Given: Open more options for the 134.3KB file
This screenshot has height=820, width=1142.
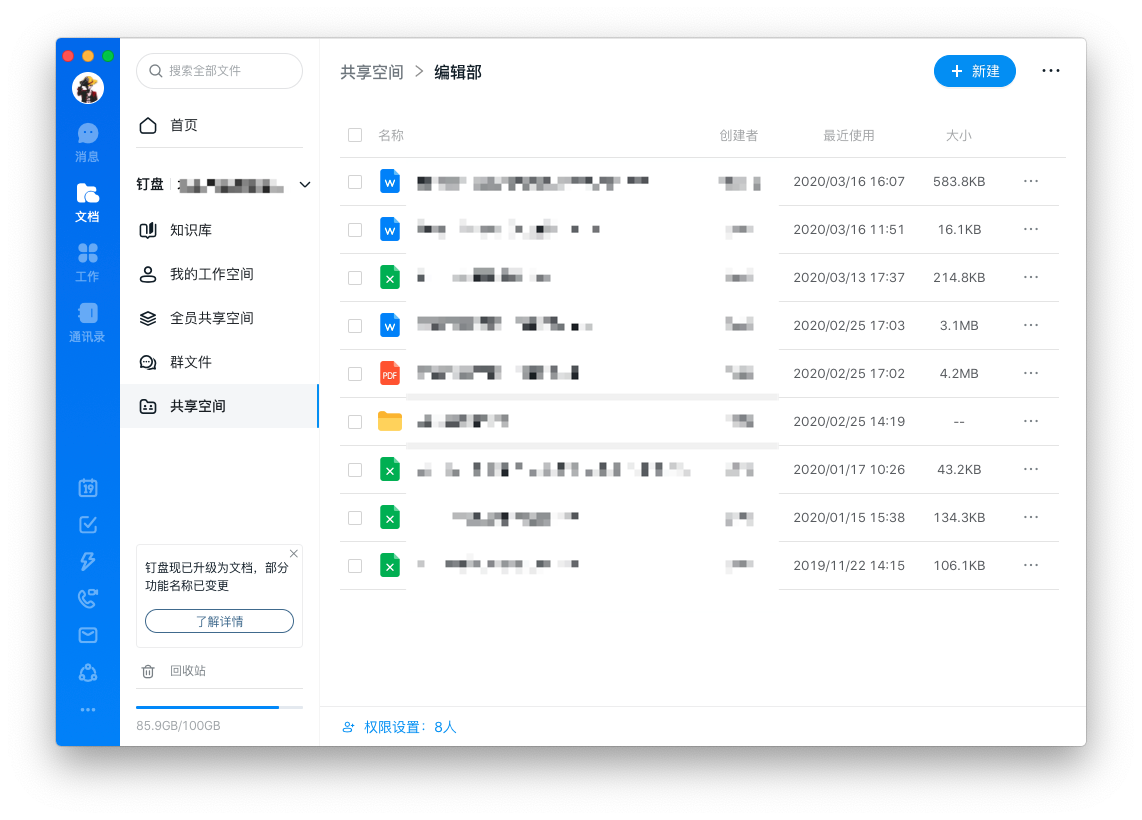Looking at the screenshot, I should click(x=1031, y=518).
